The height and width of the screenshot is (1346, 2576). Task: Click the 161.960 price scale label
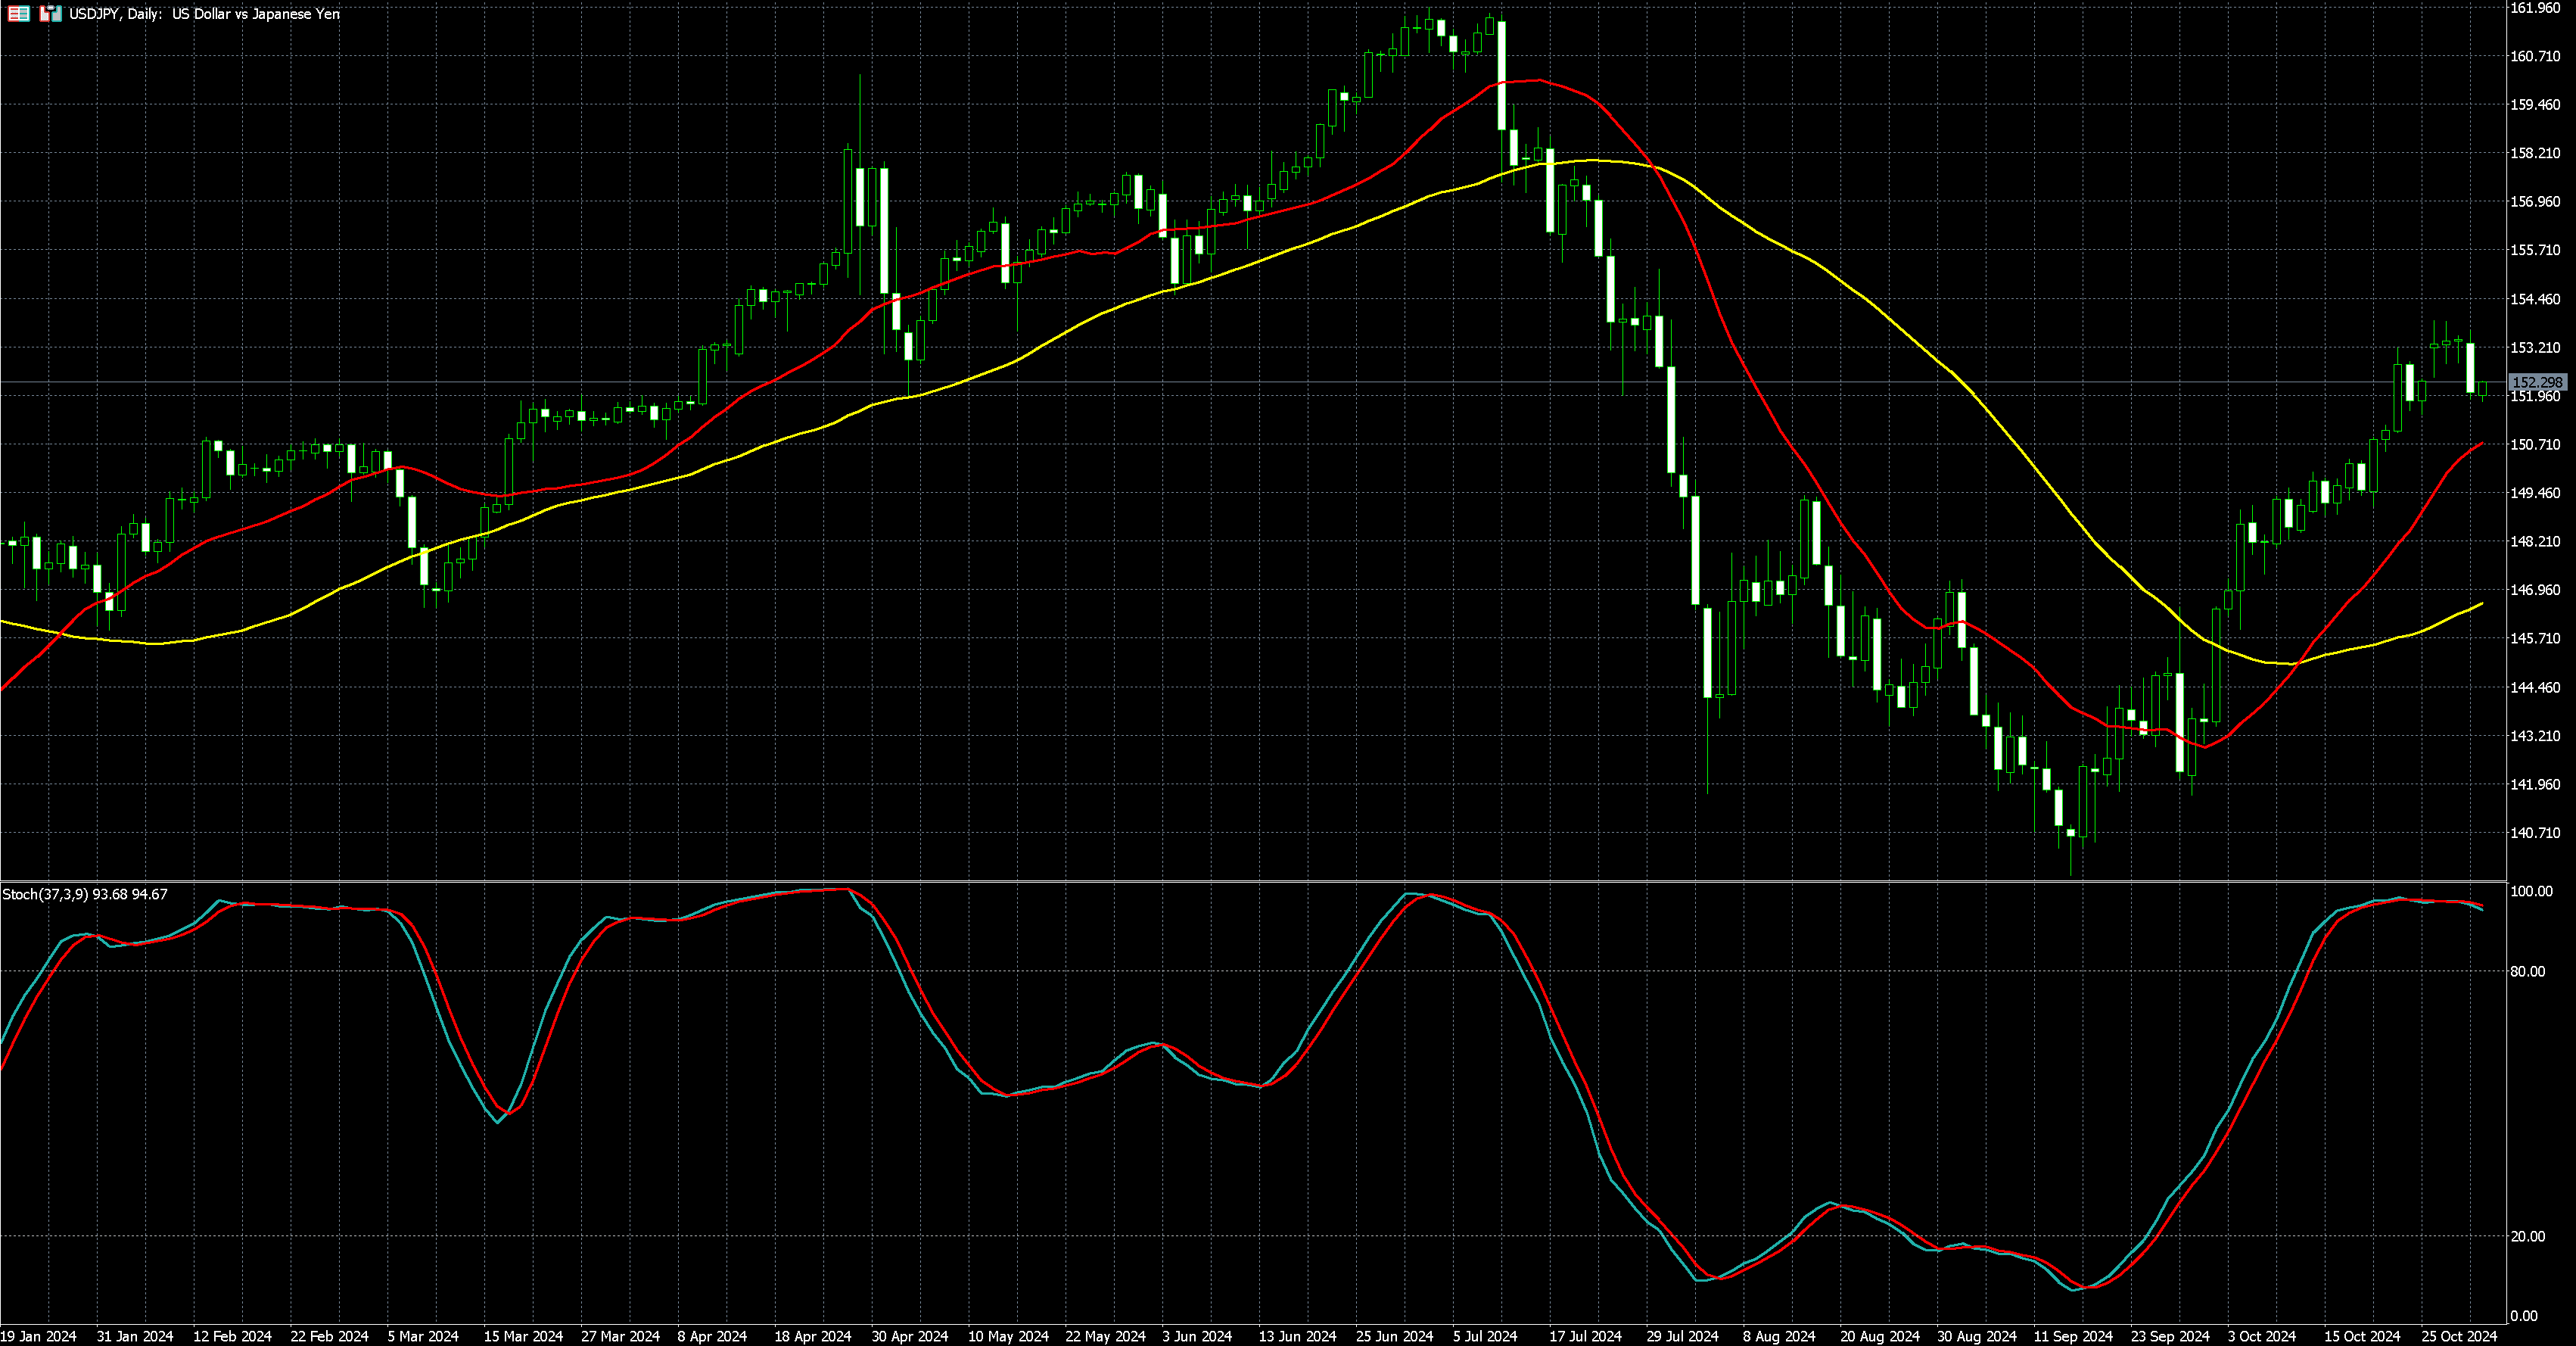pyautogui.click(x=2535, y=8)
